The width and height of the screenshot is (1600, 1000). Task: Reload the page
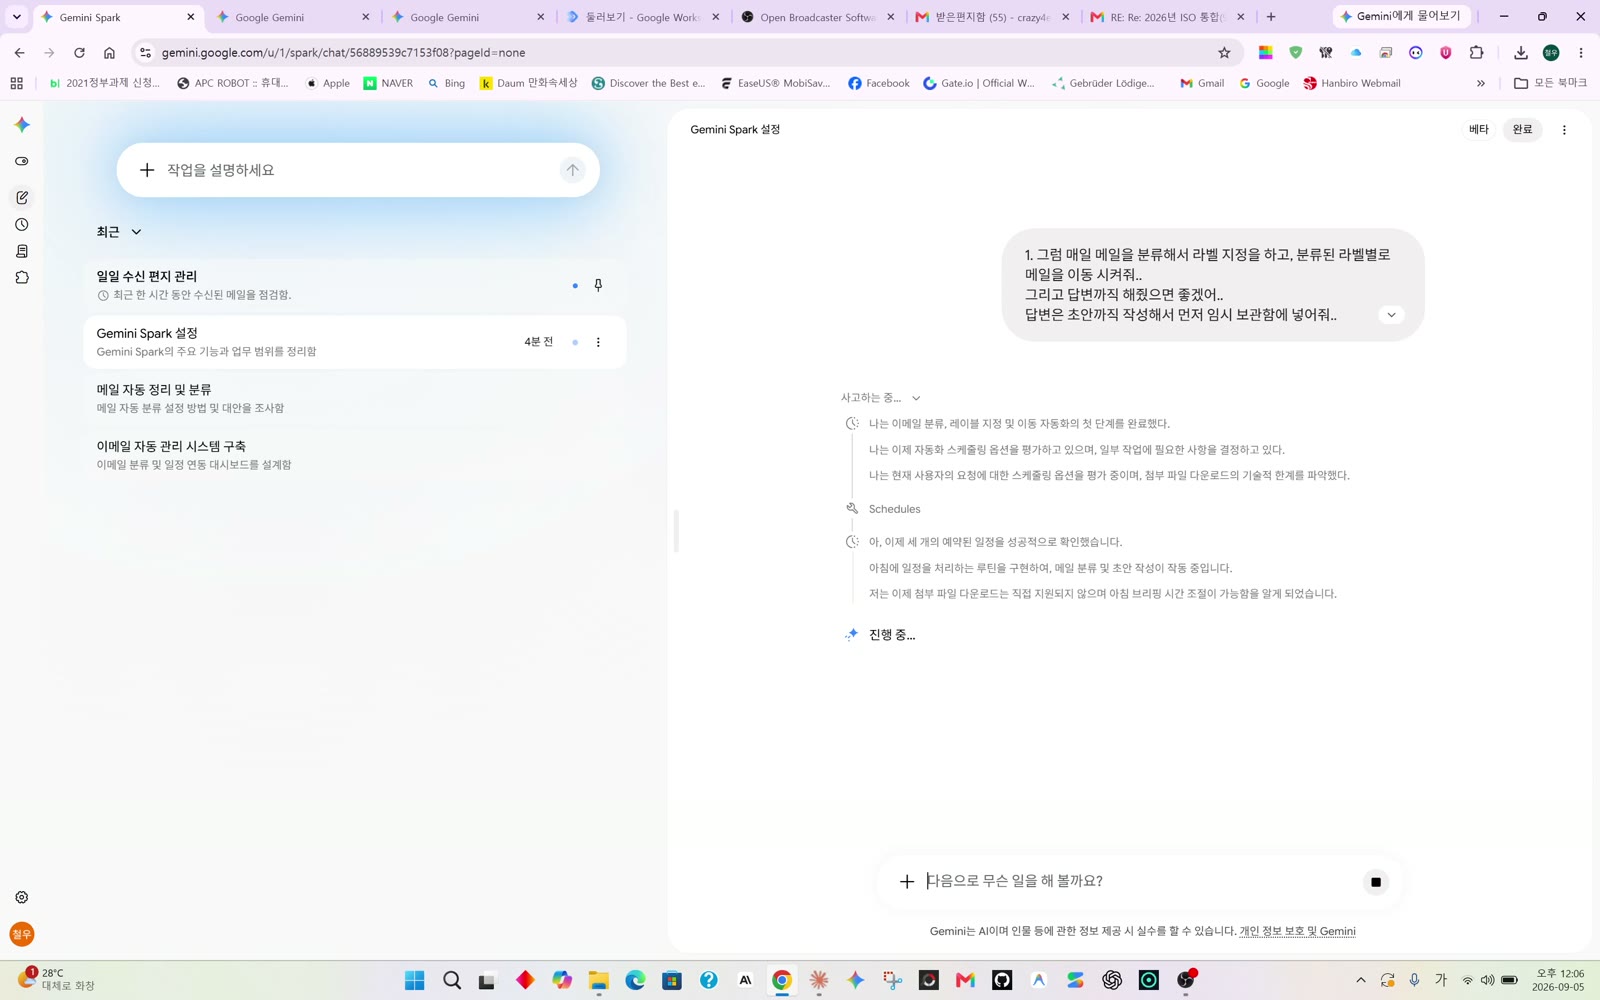[79, 53]
